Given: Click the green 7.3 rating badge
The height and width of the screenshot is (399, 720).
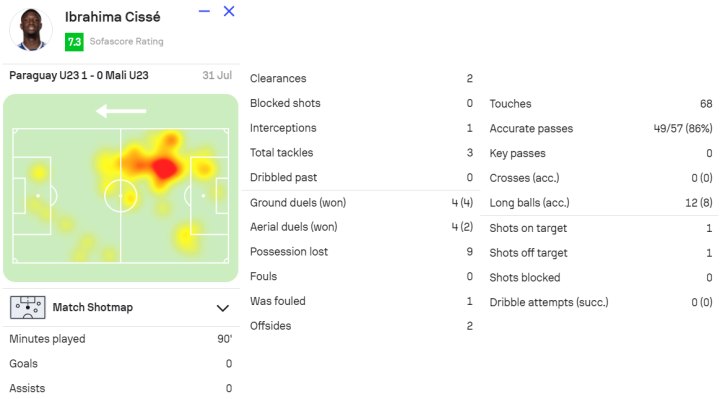Looking at the screenshot, I should pos(74,42).
